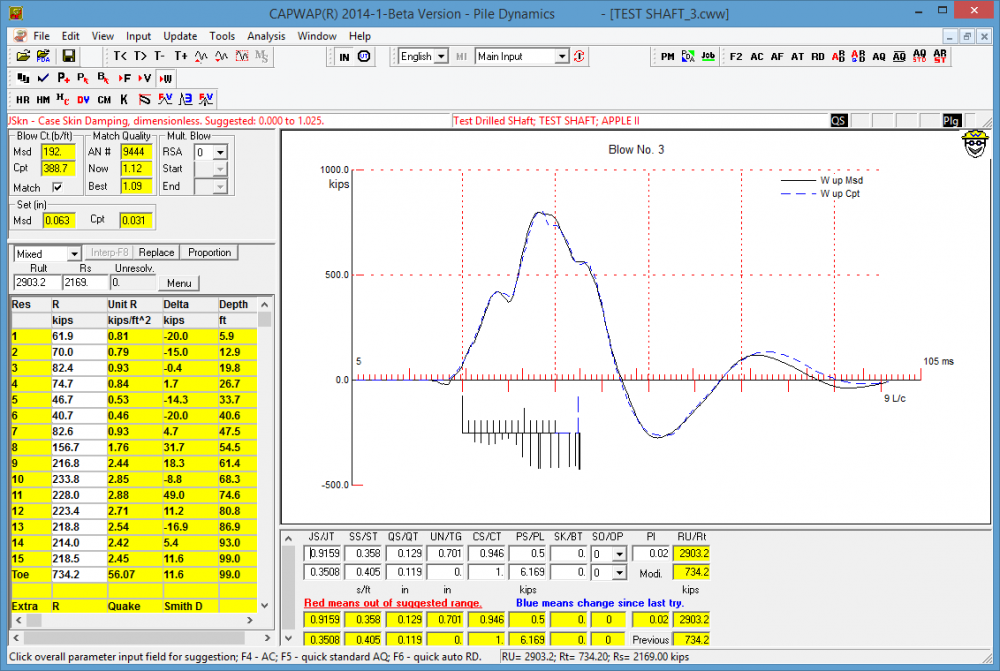Viewport: 1000px width, 671px height.
Task: Open the Analysis menu
Action: [266, 36]
